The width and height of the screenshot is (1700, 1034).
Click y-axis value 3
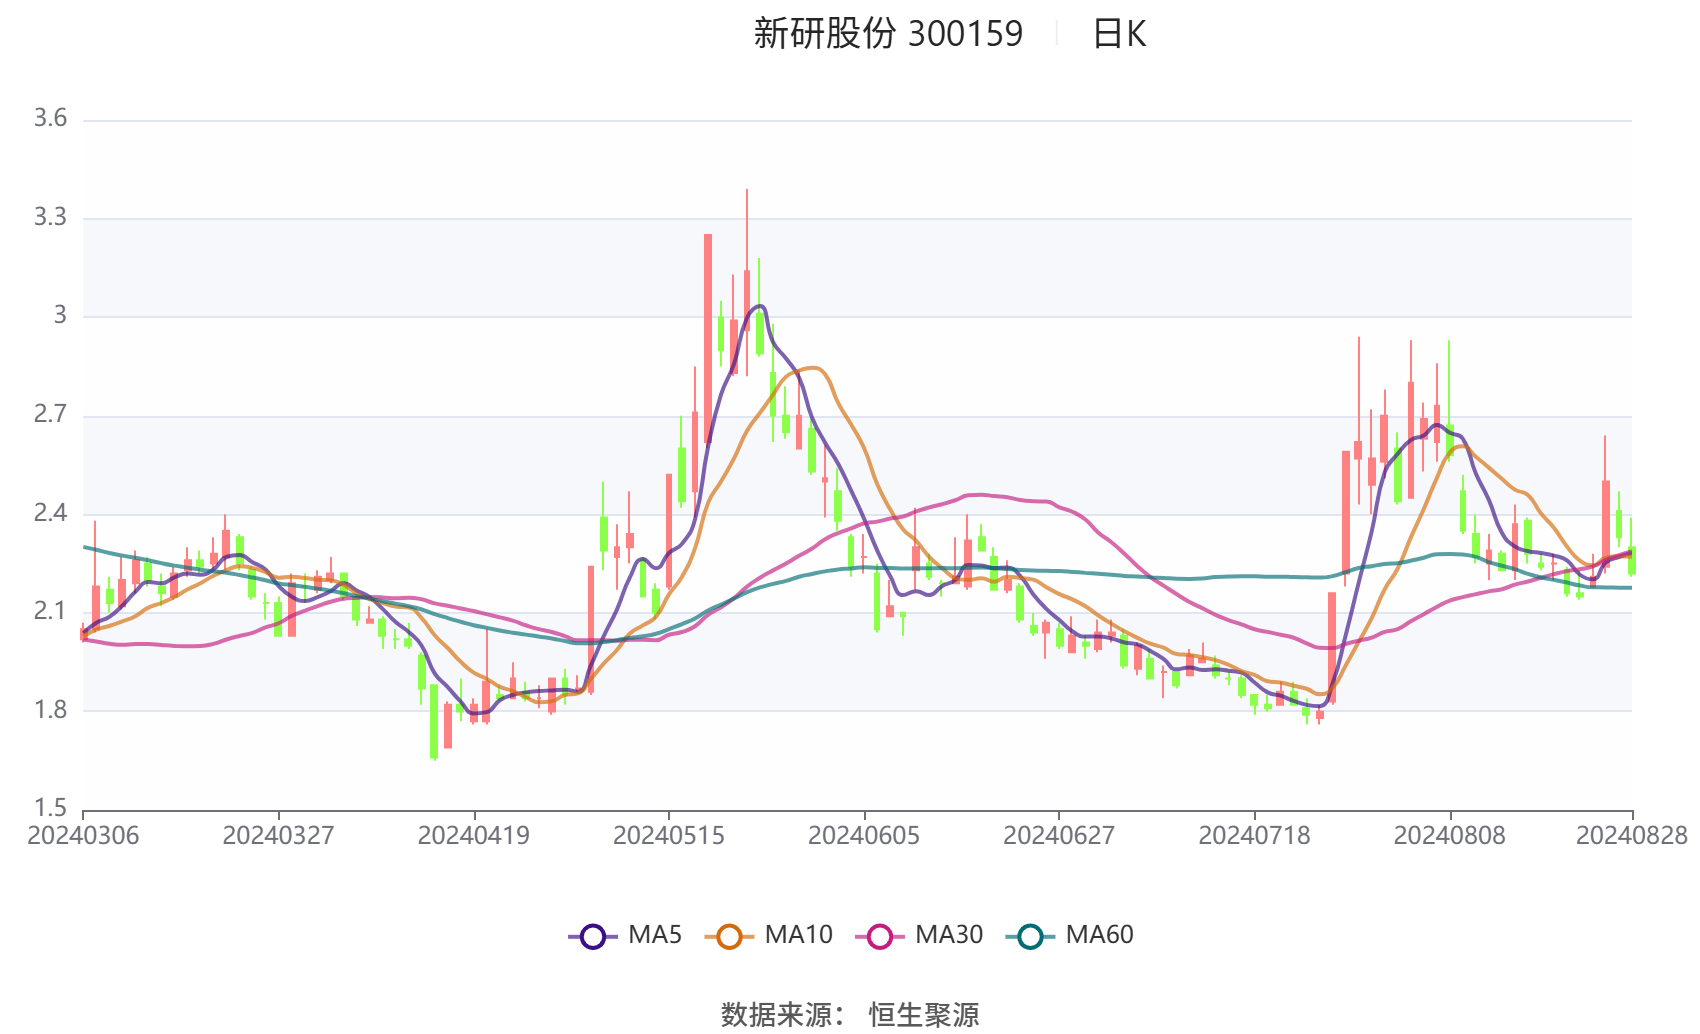[60, 315]
